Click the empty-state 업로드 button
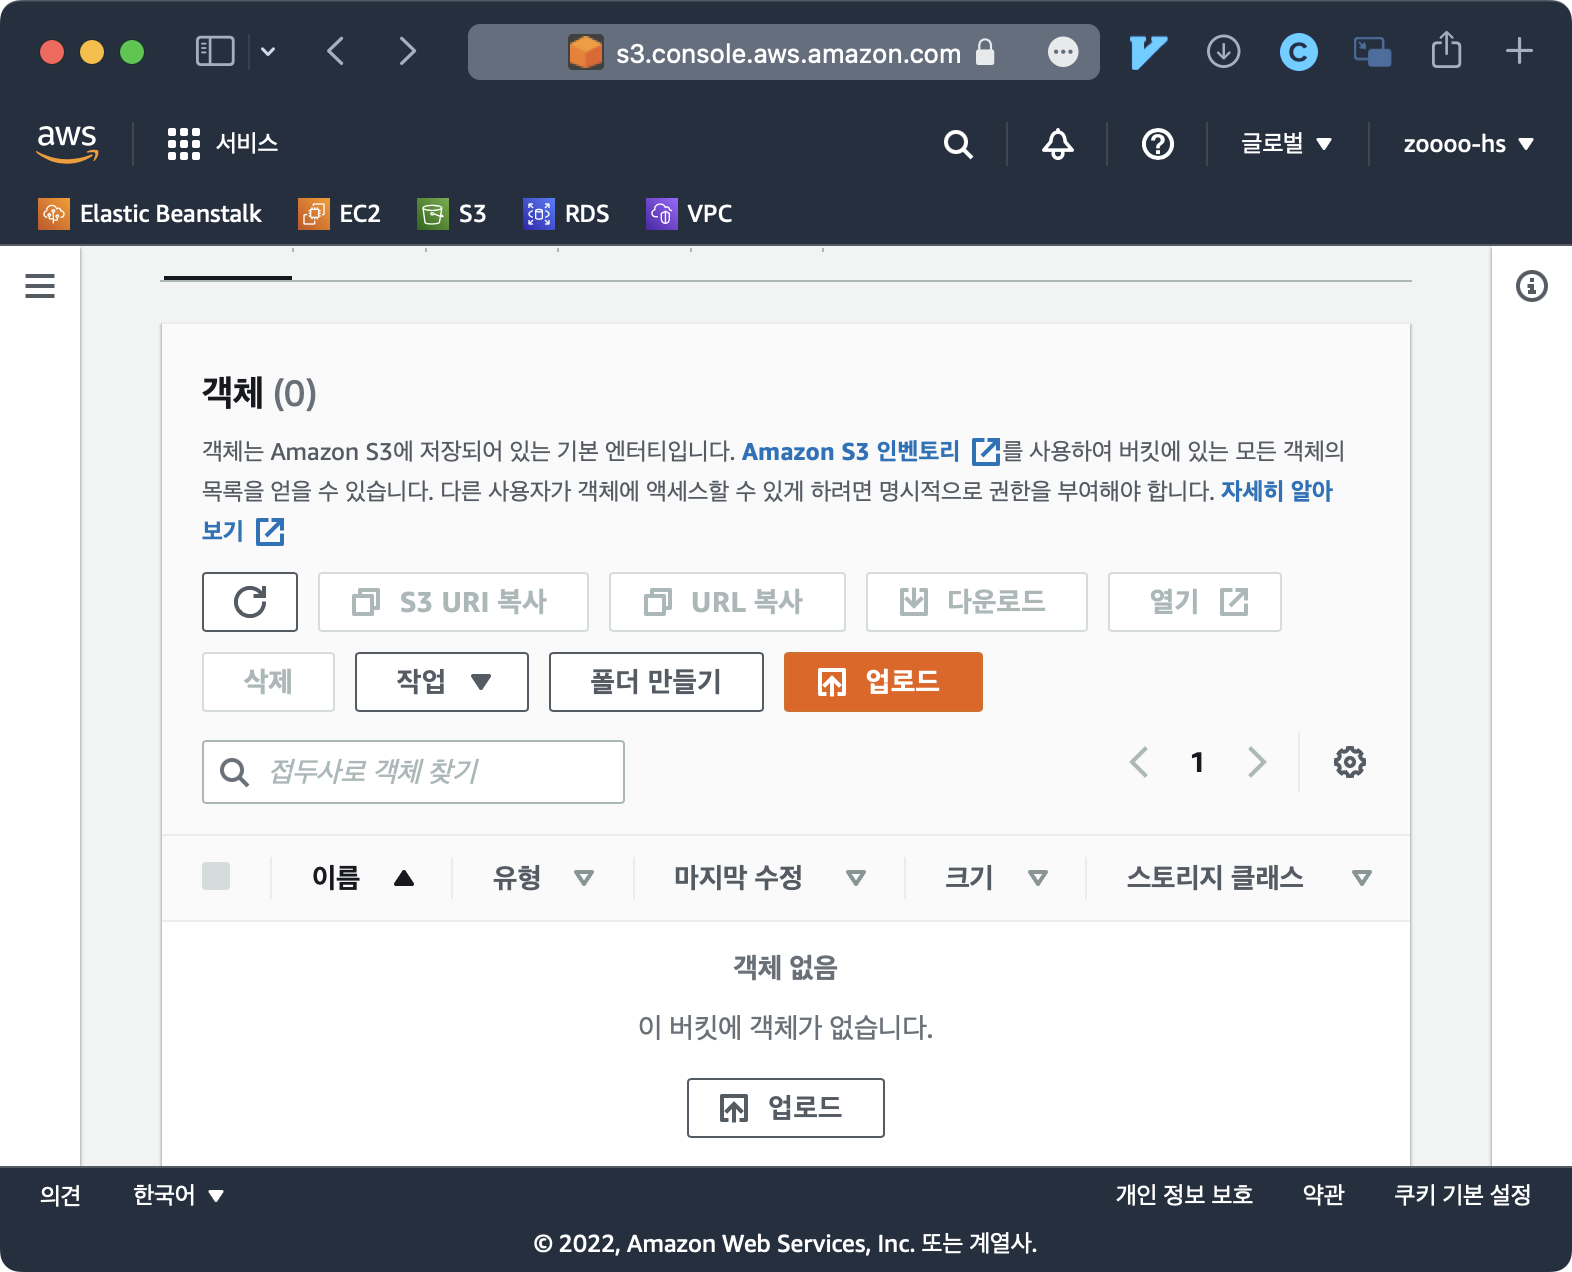This screenshot has height=1272, width=1572. pyautogui.click(x=786, y=1108)
